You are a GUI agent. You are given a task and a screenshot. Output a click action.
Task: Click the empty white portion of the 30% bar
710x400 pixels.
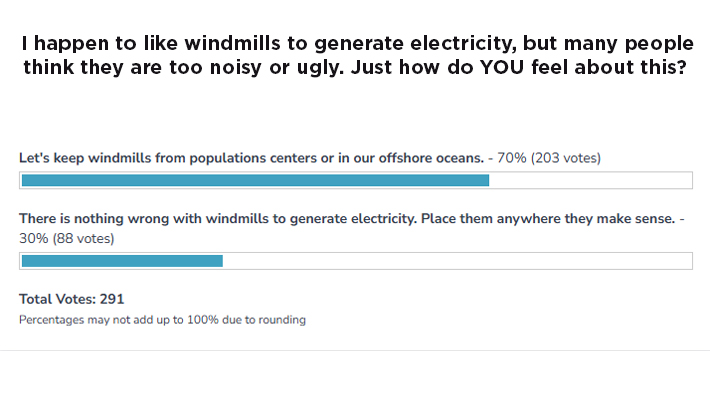457,261
